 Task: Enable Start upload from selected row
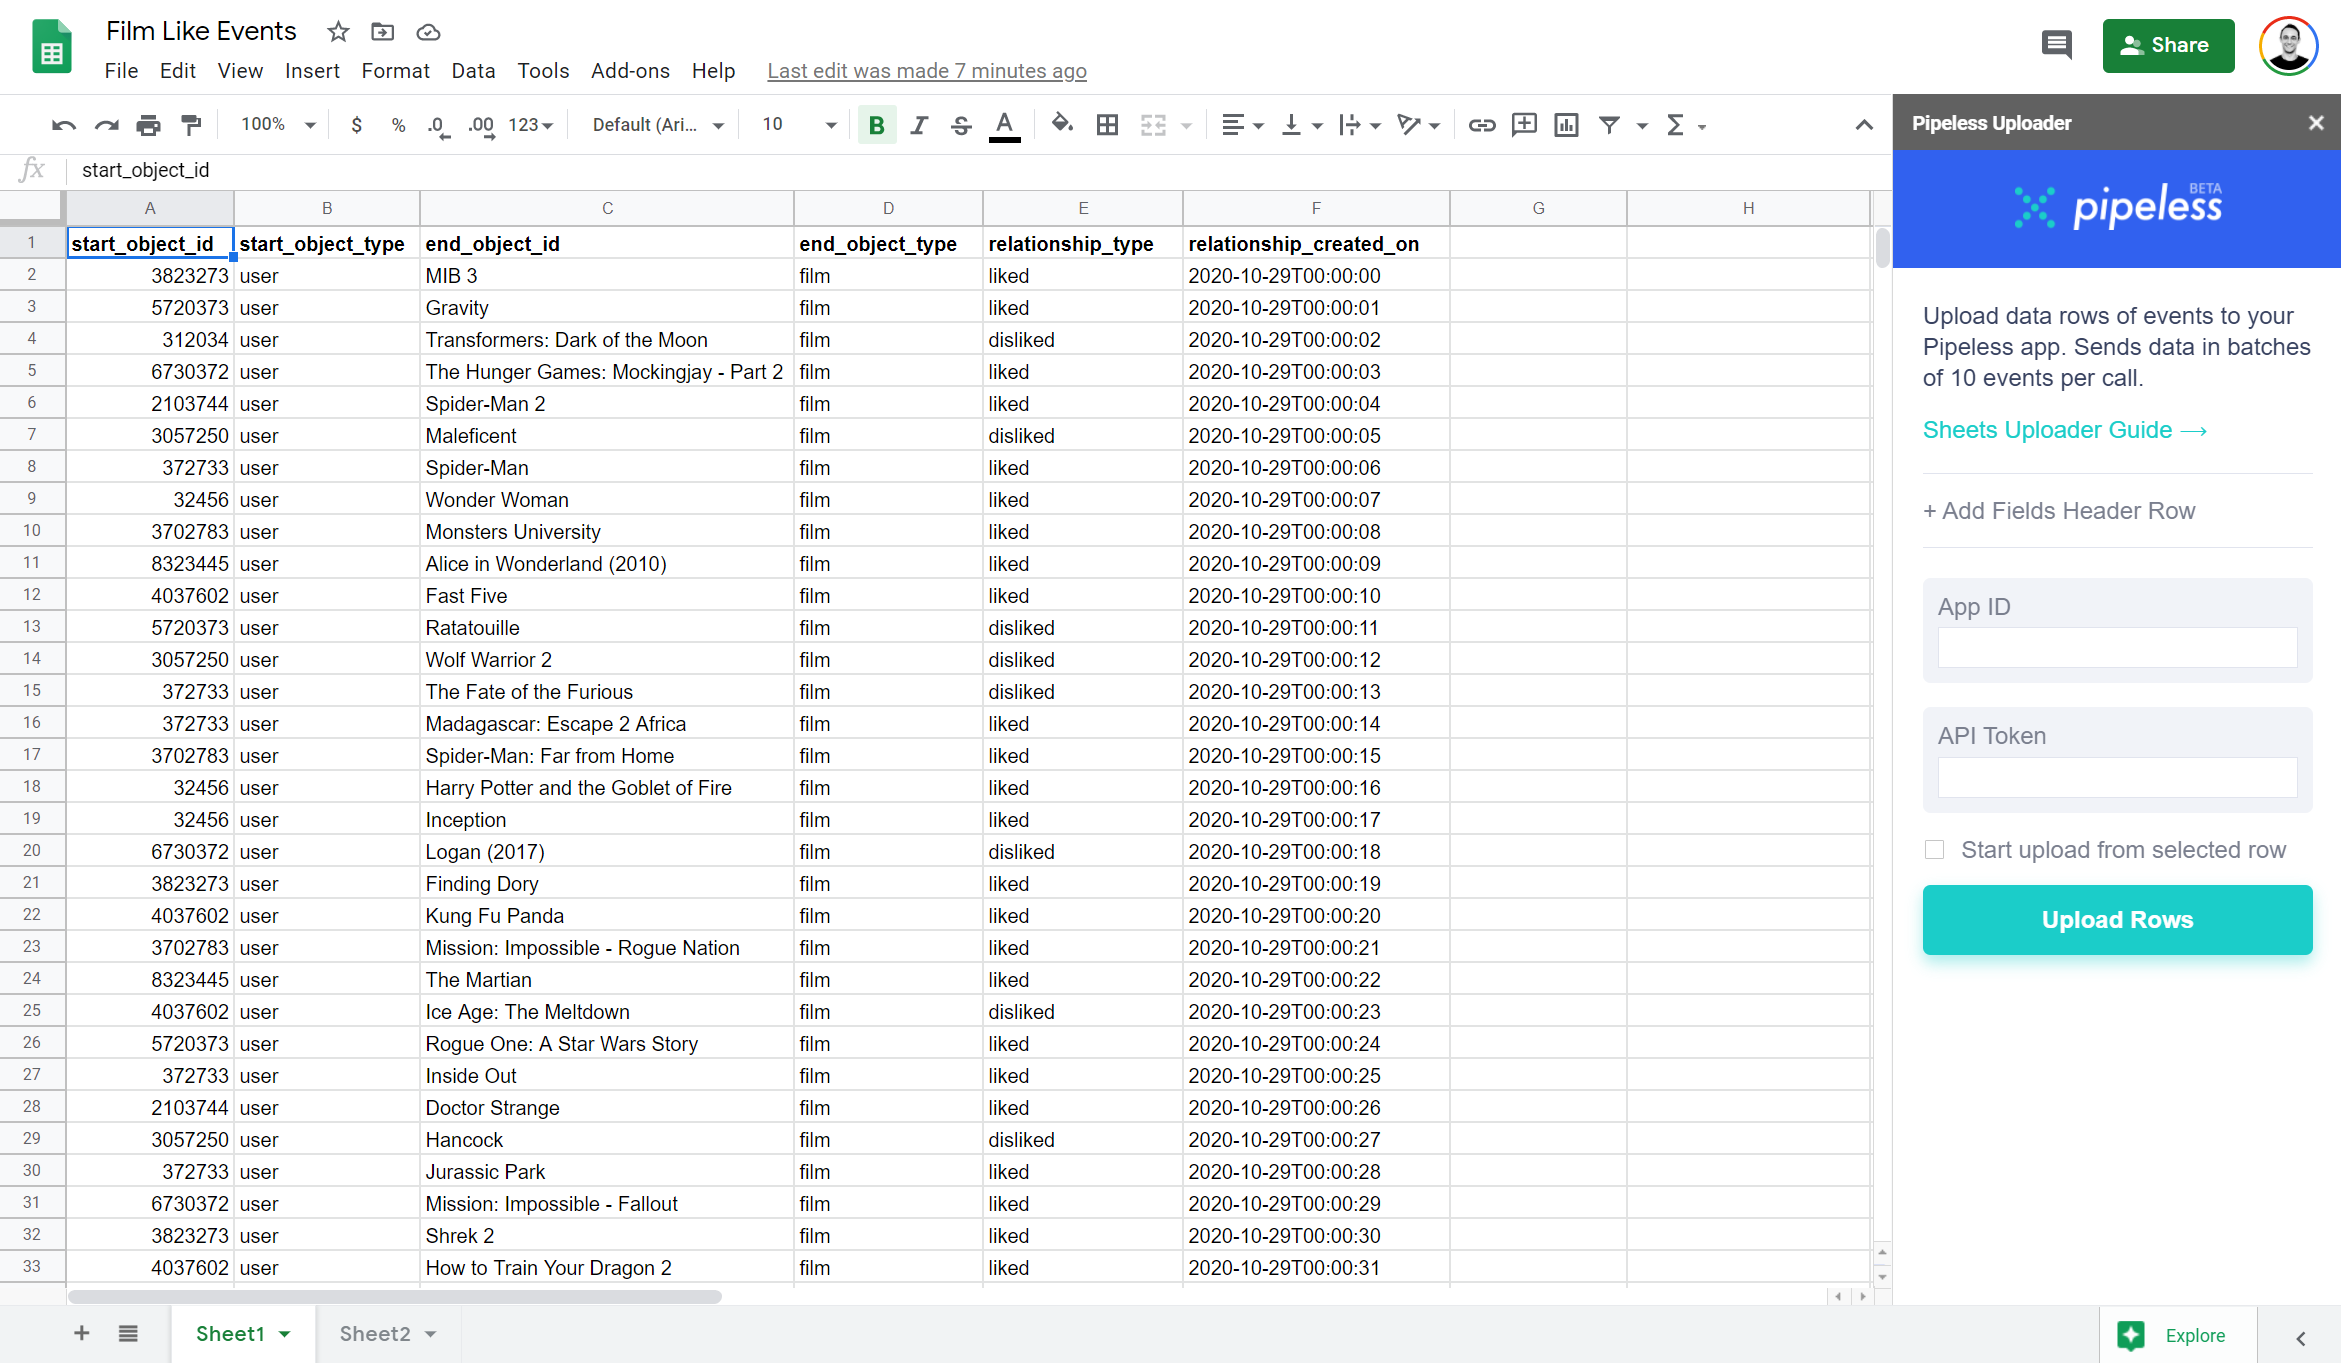(1935, 850)
